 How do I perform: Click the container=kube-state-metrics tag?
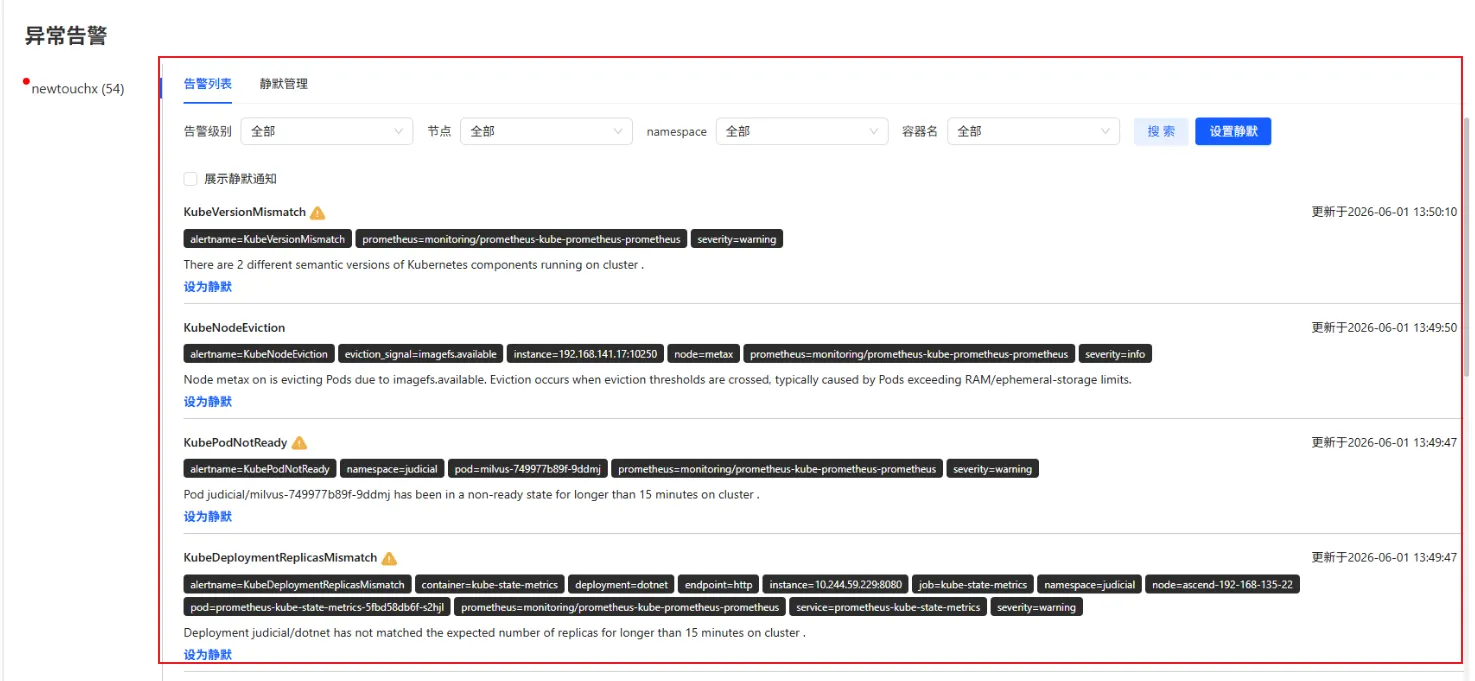pyautogui.click(x=490, y=584)
